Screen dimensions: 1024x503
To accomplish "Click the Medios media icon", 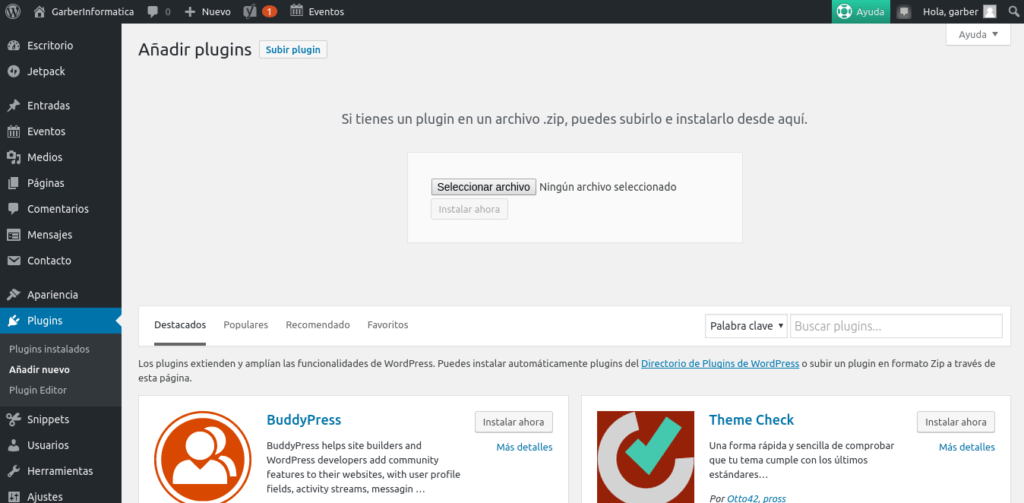I will pyautogui.click(x=14, y=157).
